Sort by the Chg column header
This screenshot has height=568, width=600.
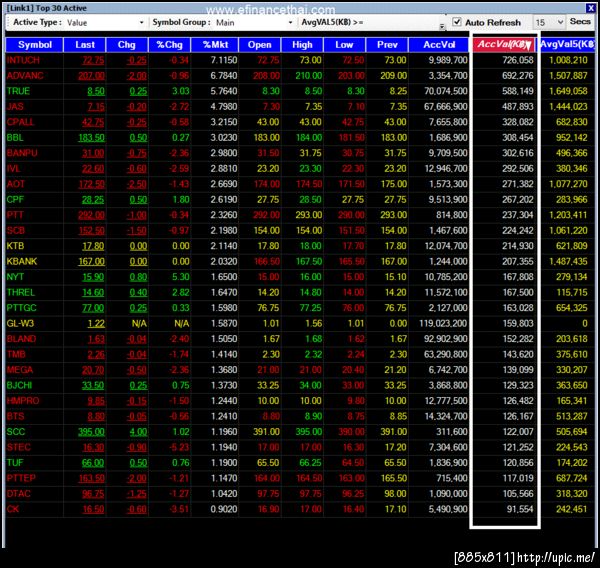pyautogui.click(x=127, y=45)
